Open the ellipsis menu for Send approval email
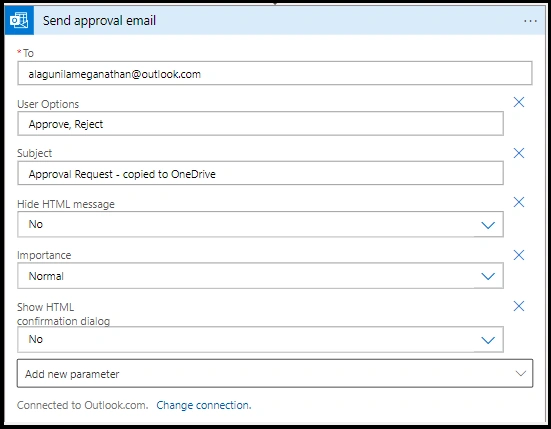This screenshot has width=551, height=429. [x=530, y=21]
